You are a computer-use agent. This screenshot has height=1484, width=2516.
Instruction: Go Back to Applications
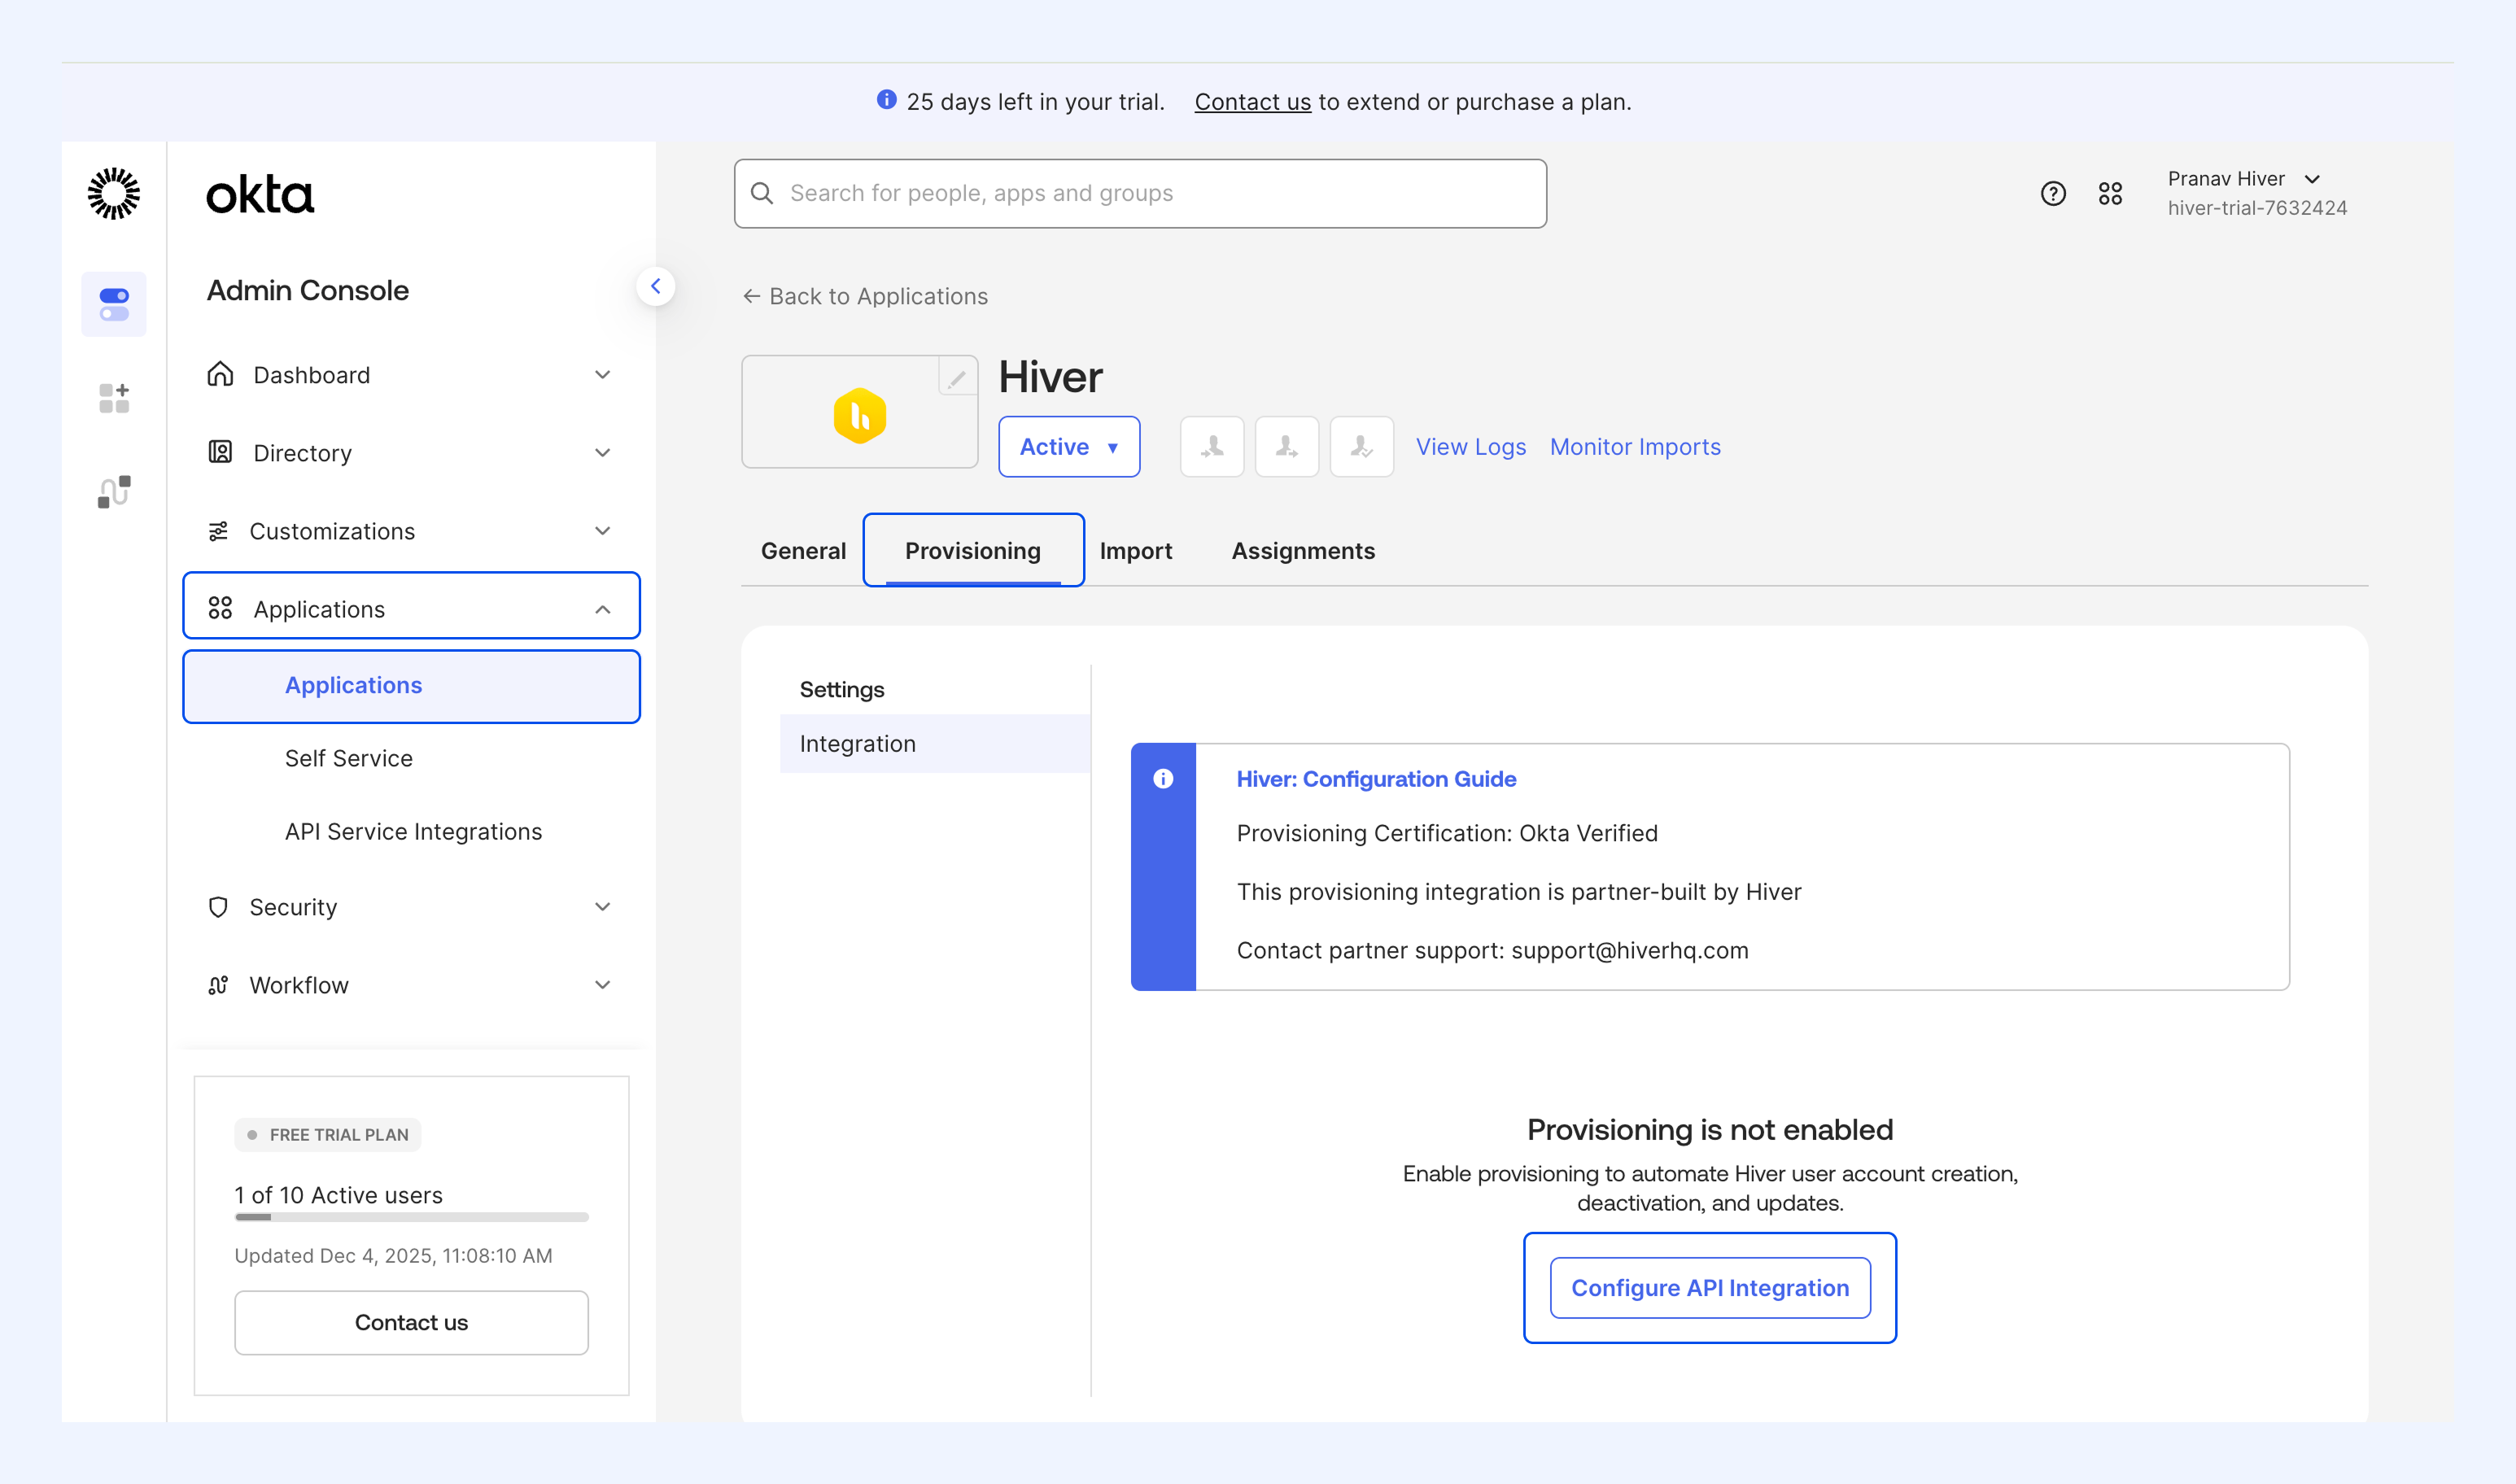point(865,296)
